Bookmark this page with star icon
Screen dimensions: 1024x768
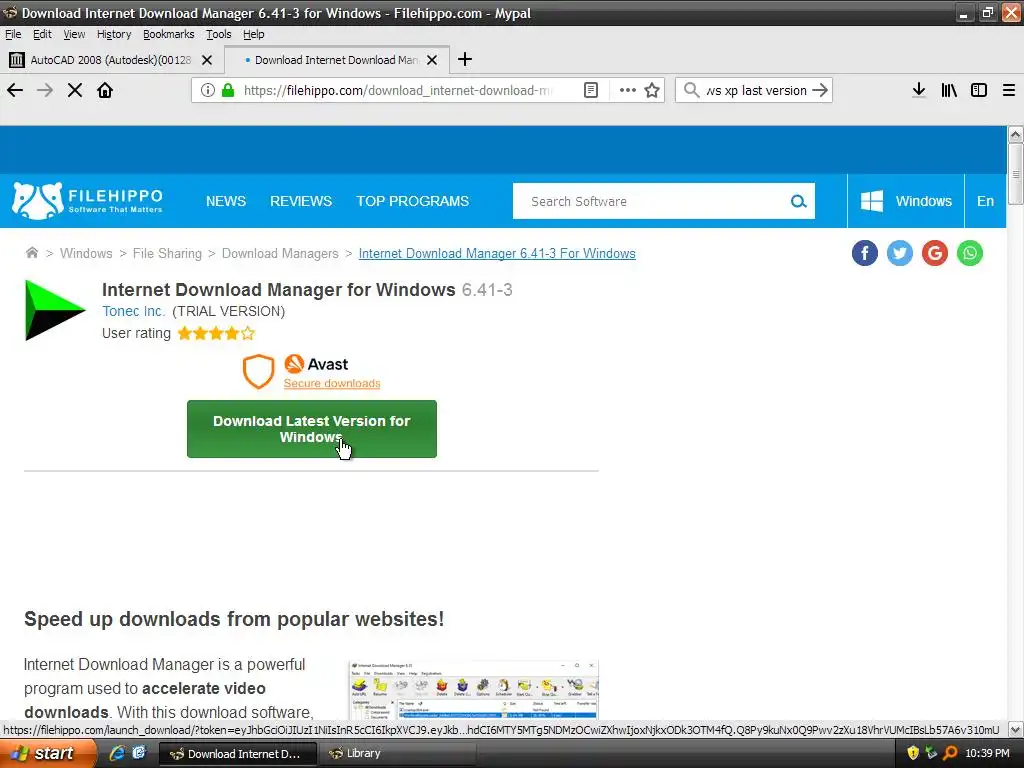coord(652,90)
